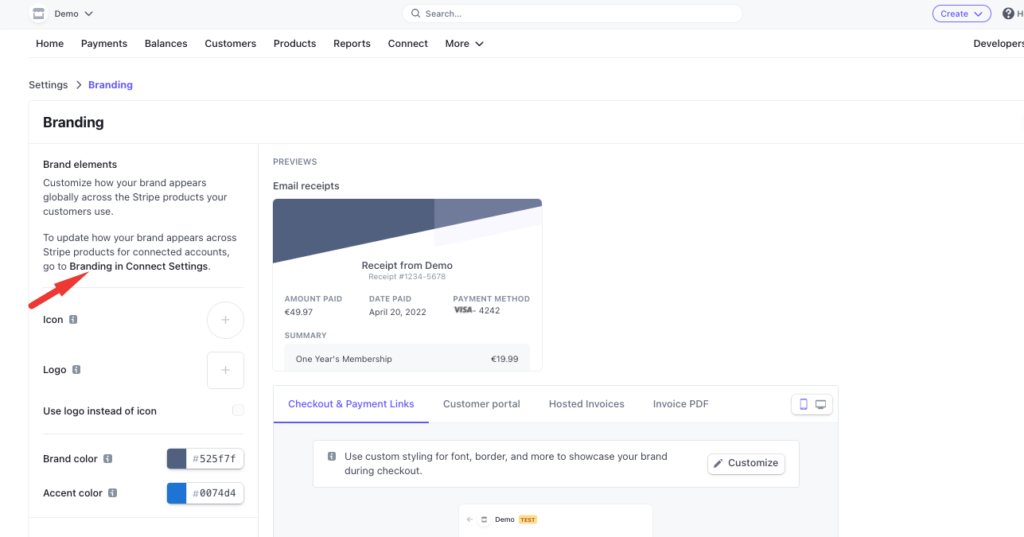Expand the More navigation menu
1024x537 pixels.
pos(464,43)
